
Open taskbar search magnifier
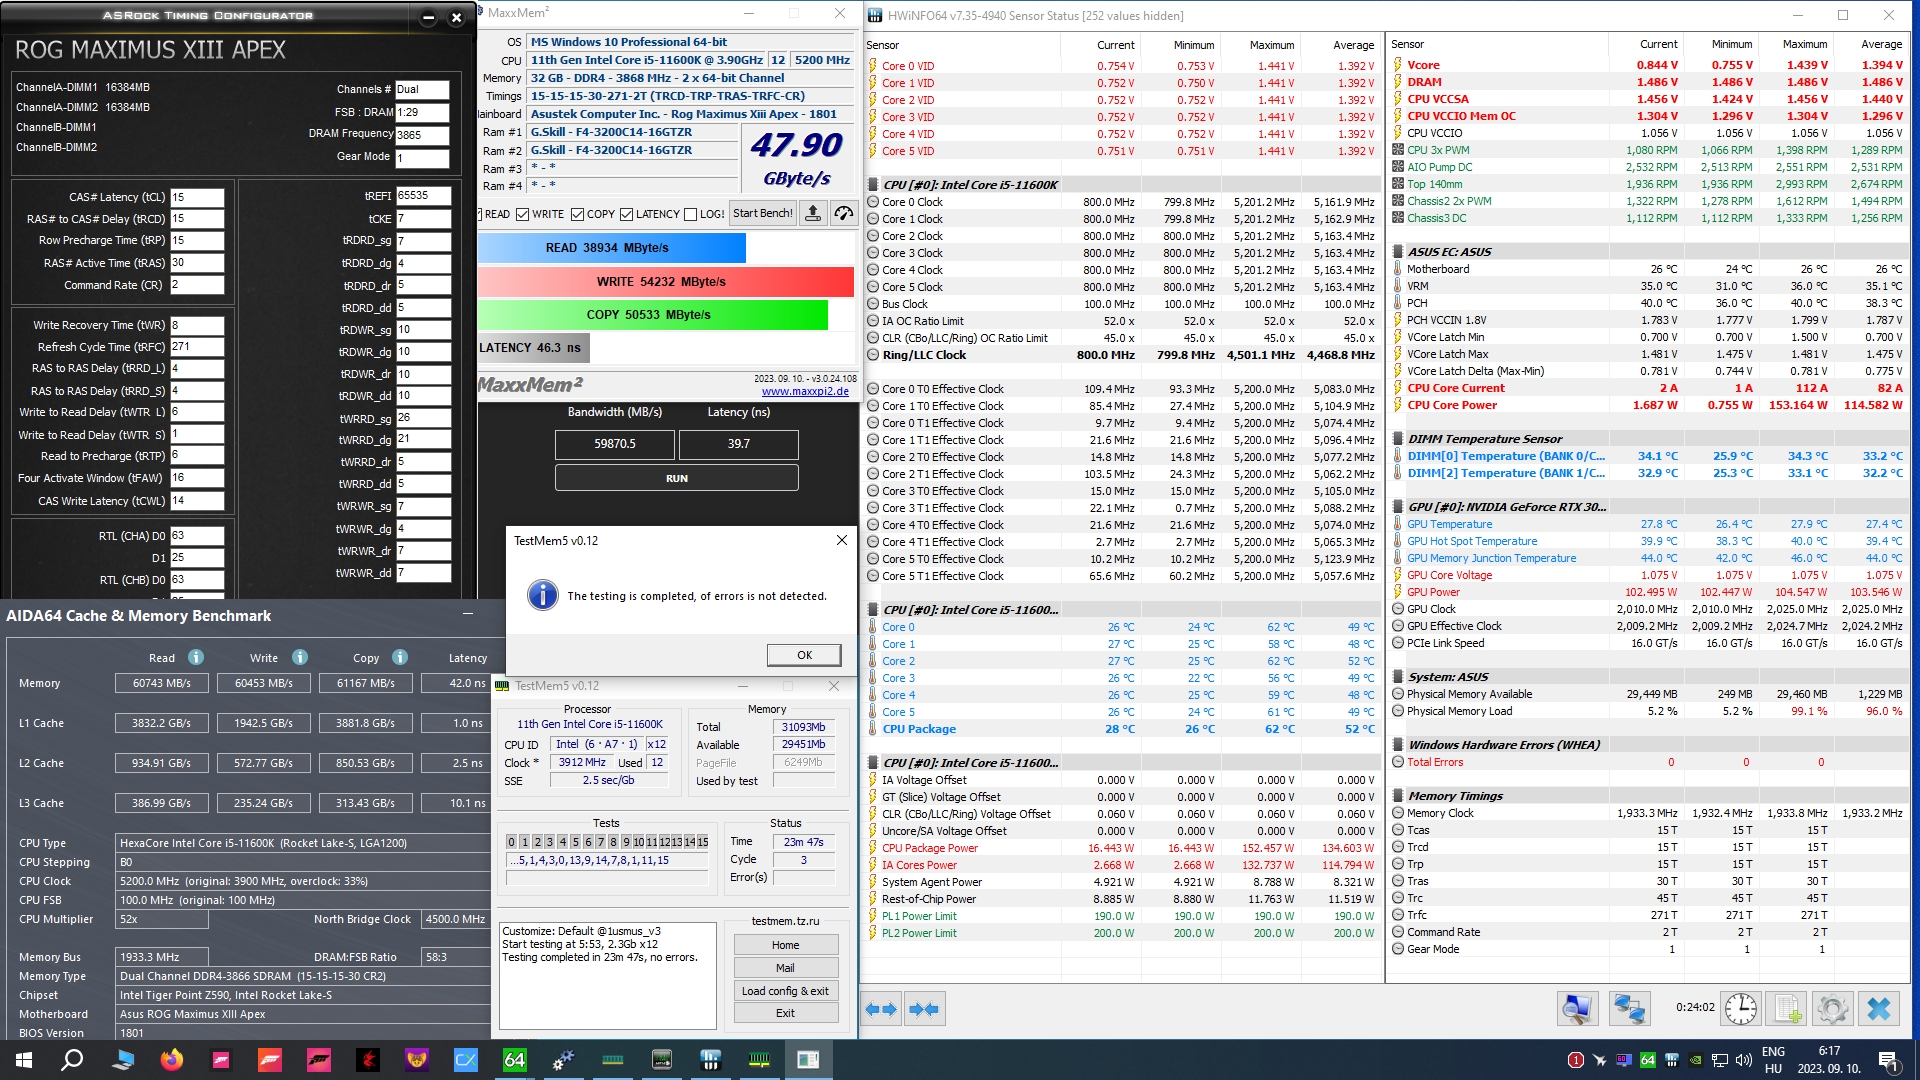coord(72,1059)
